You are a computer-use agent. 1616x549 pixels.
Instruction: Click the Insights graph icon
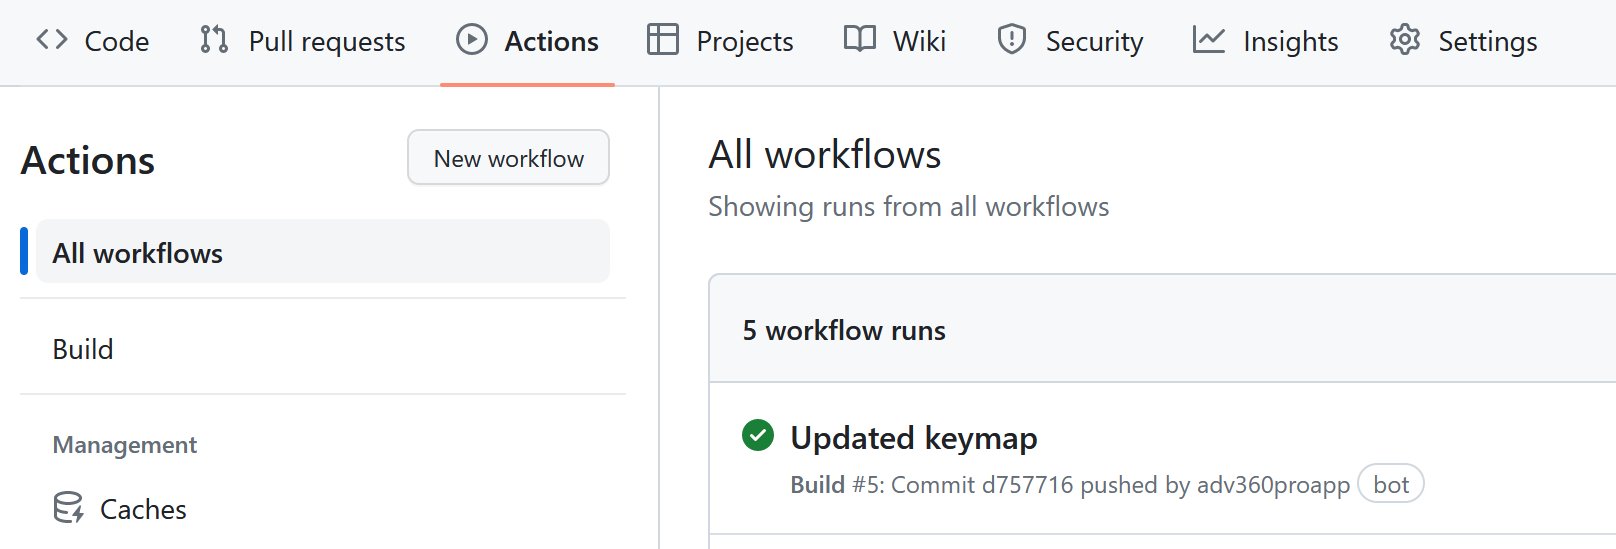tap(1209, 40)
